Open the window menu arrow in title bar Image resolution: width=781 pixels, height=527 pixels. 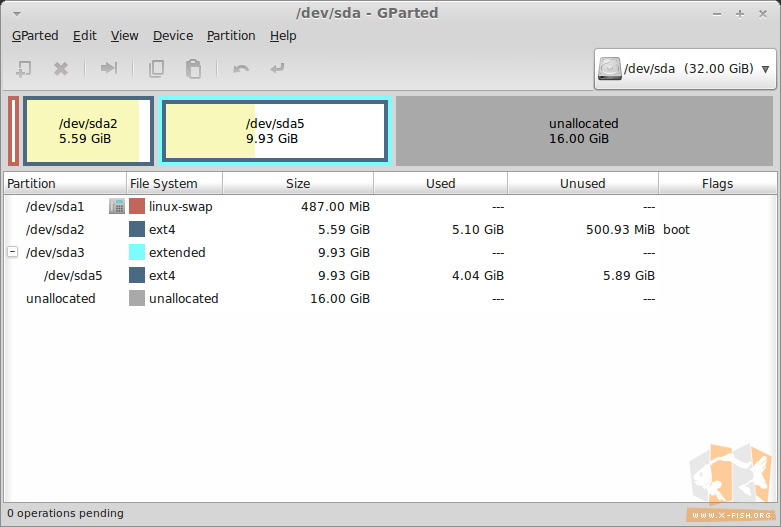pyautogui.click(x=16, y=14)
